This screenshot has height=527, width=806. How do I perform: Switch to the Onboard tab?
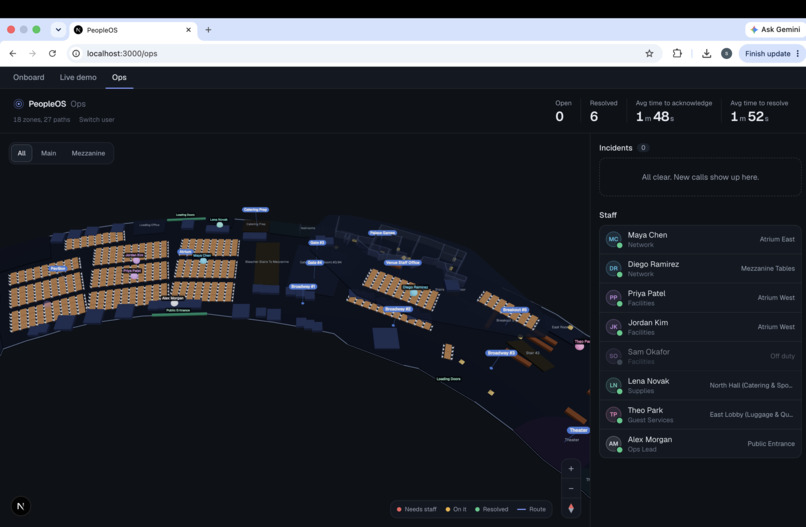[x=29, y=77]
